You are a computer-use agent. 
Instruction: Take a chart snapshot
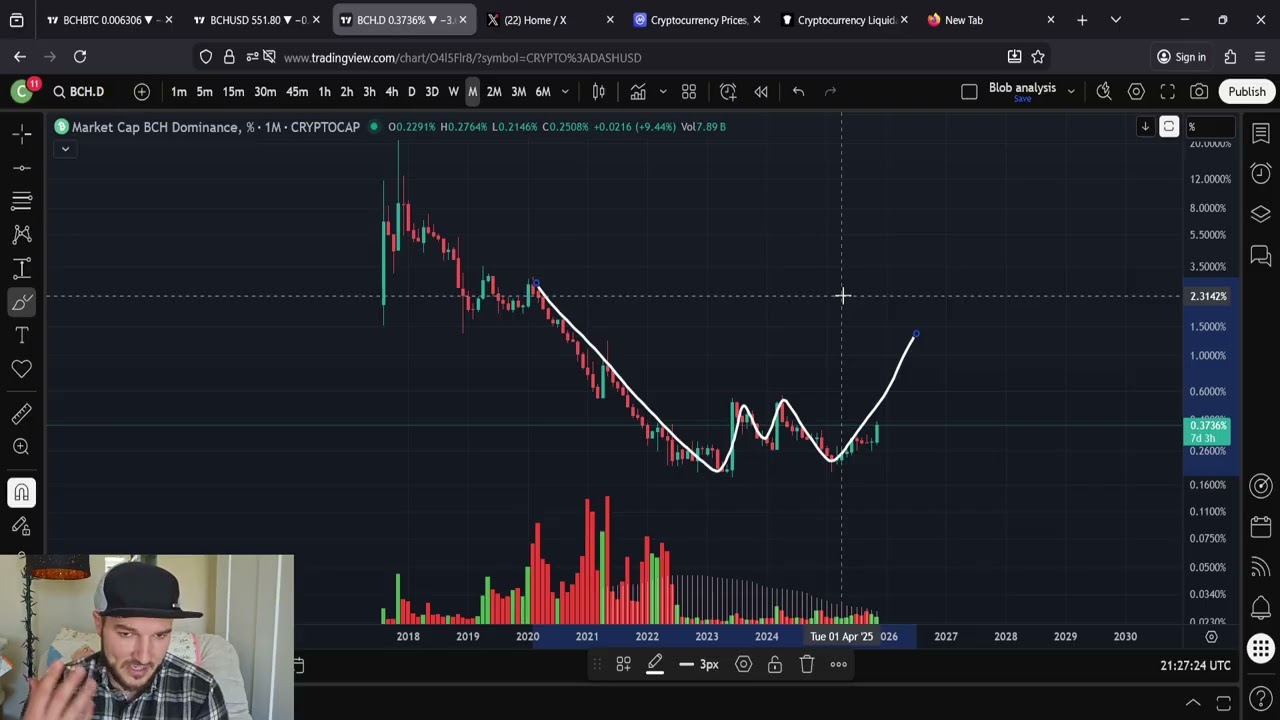pyautogui.click(x=1199, y=92)
